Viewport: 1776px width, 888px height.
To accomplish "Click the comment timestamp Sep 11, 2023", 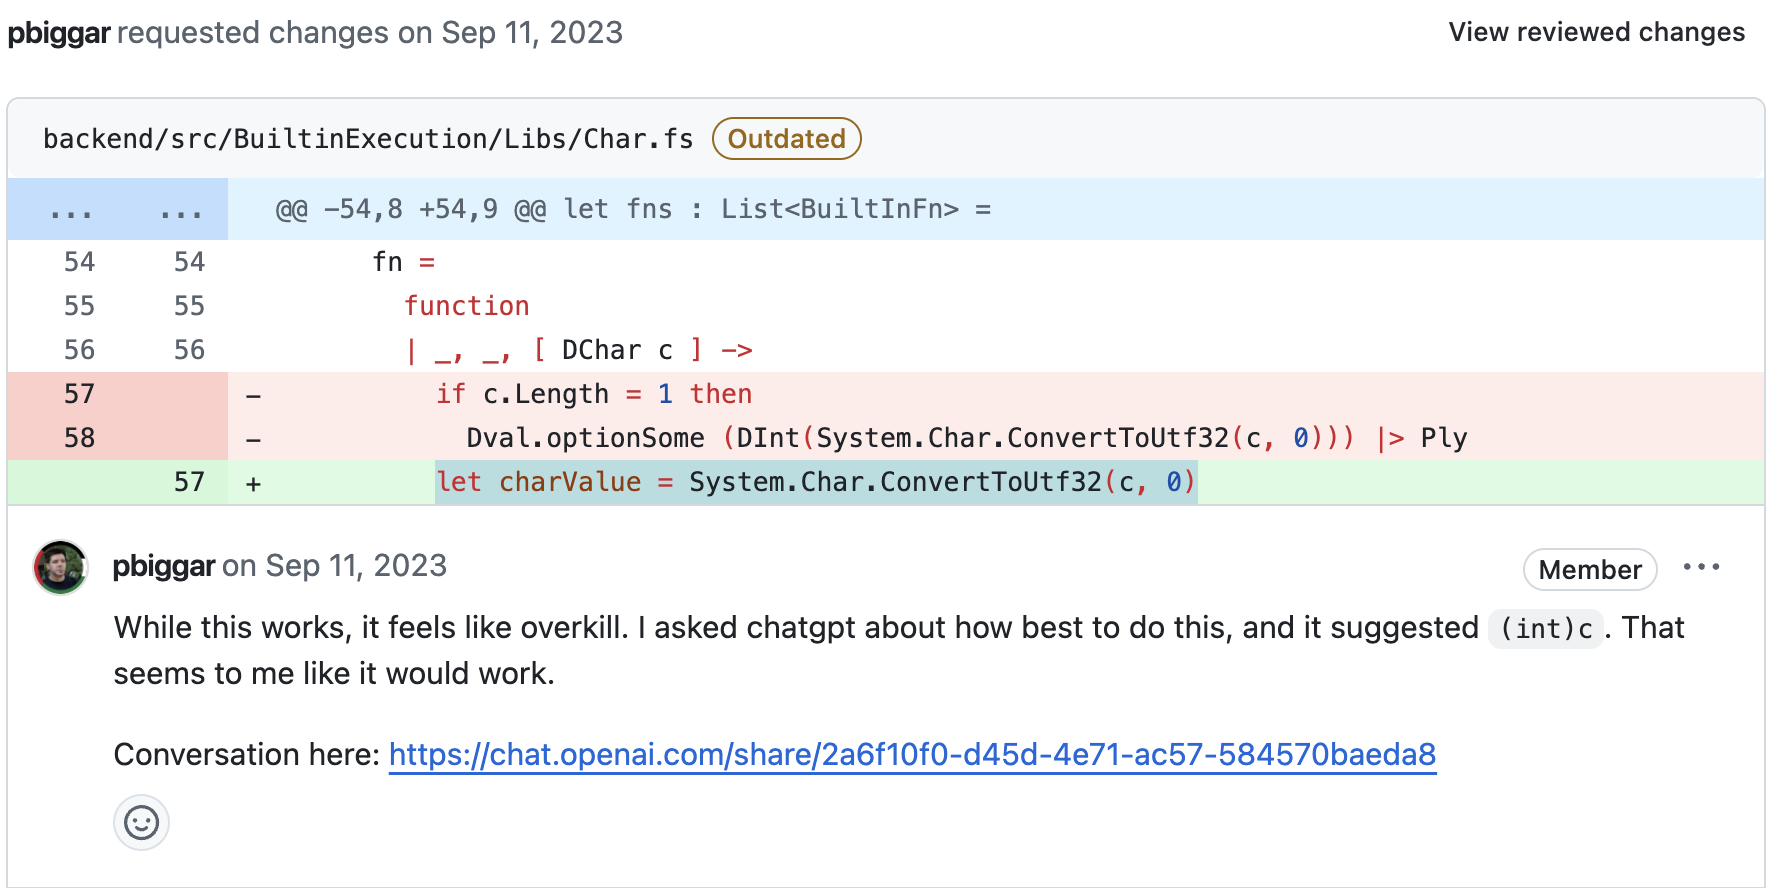I will (356, 566).
